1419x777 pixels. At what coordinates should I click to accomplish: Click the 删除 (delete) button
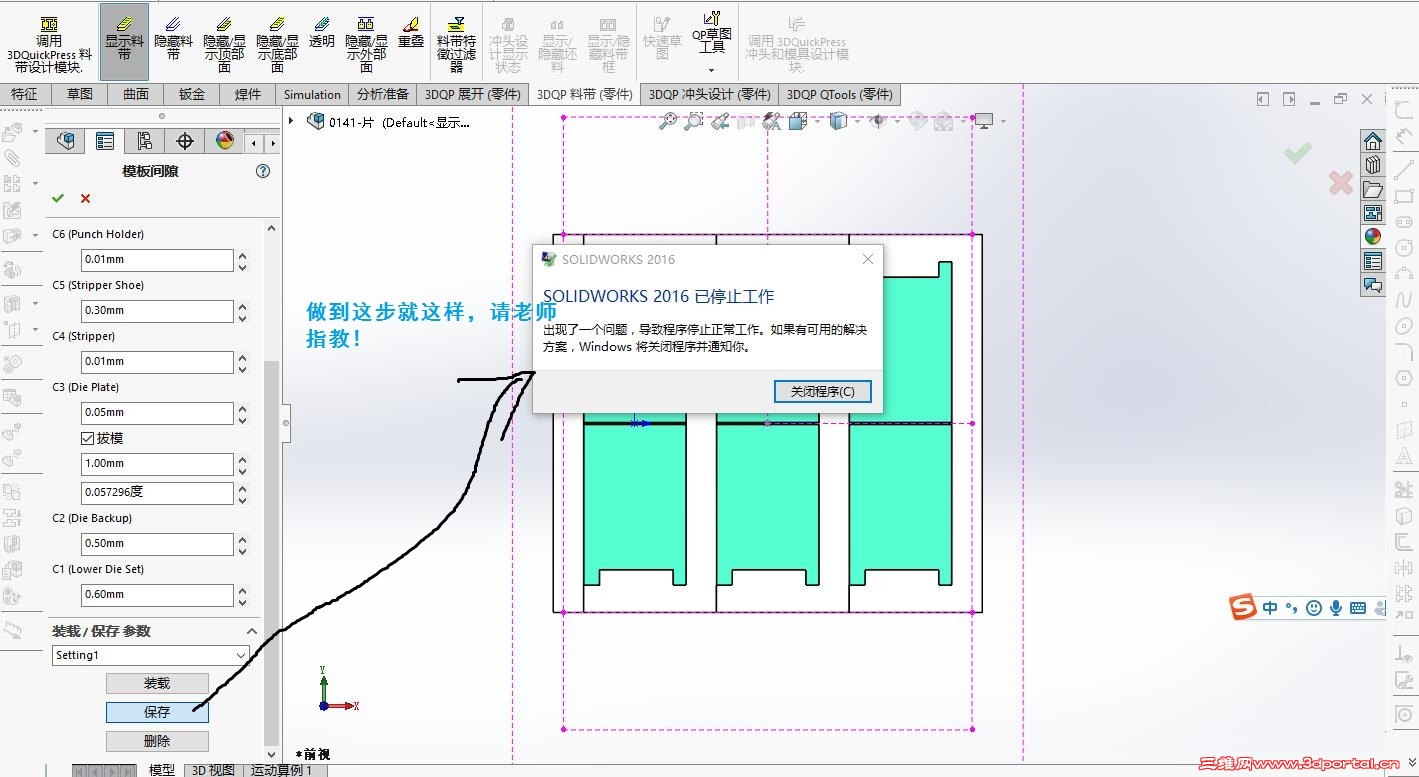click(x=157, y=741)
